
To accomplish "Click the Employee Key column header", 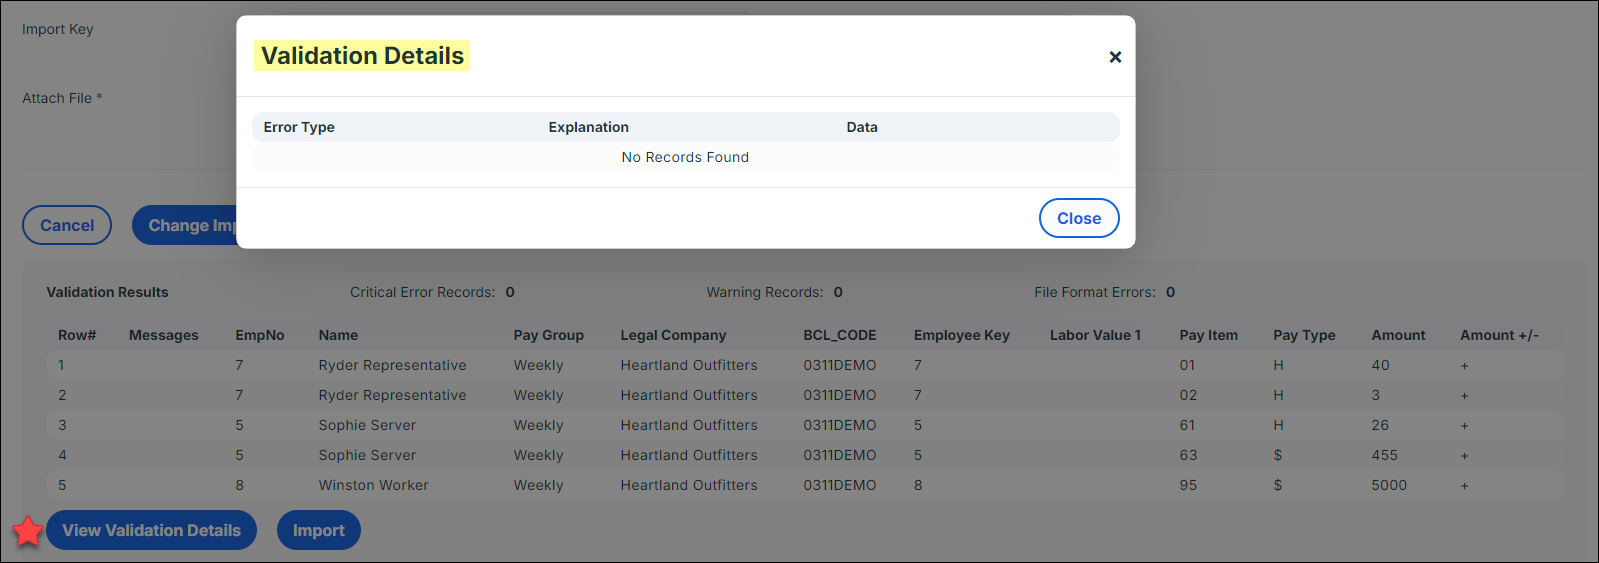I will [x=961, y=335].
